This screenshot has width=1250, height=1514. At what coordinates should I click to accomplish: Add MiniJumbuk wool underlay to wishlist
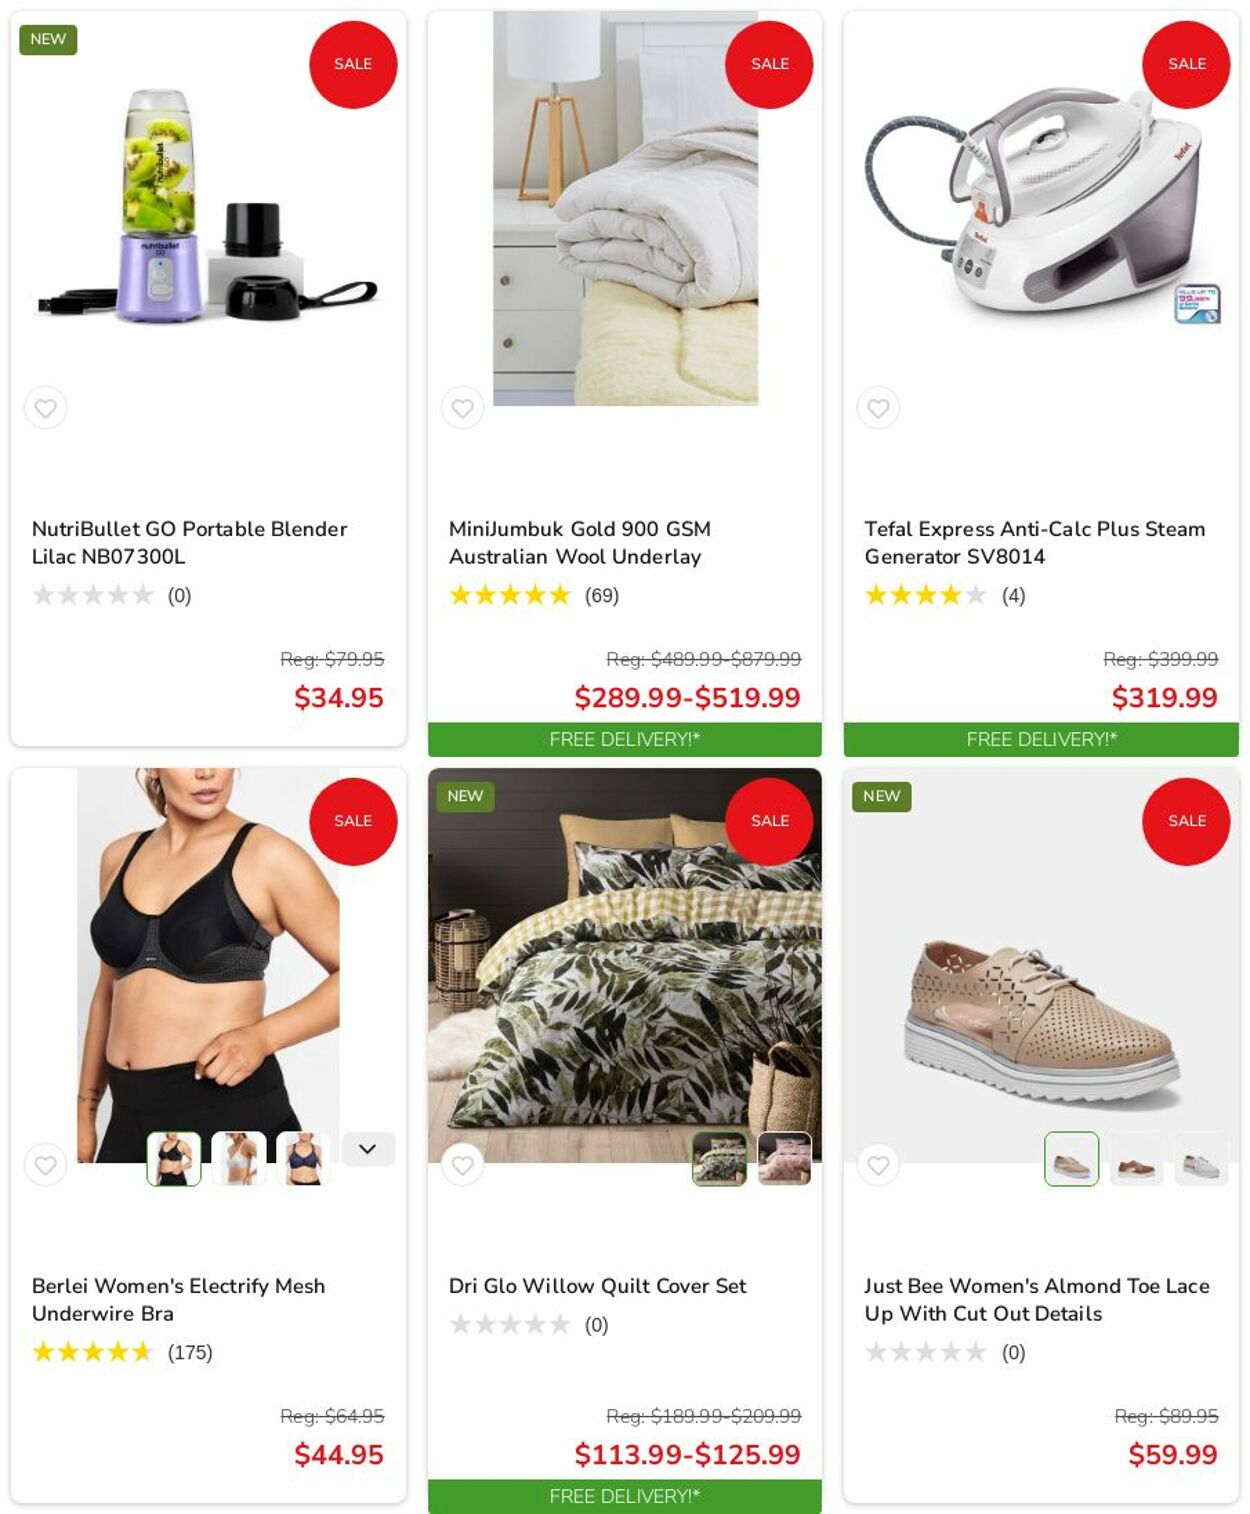click(x=462, y=408)
